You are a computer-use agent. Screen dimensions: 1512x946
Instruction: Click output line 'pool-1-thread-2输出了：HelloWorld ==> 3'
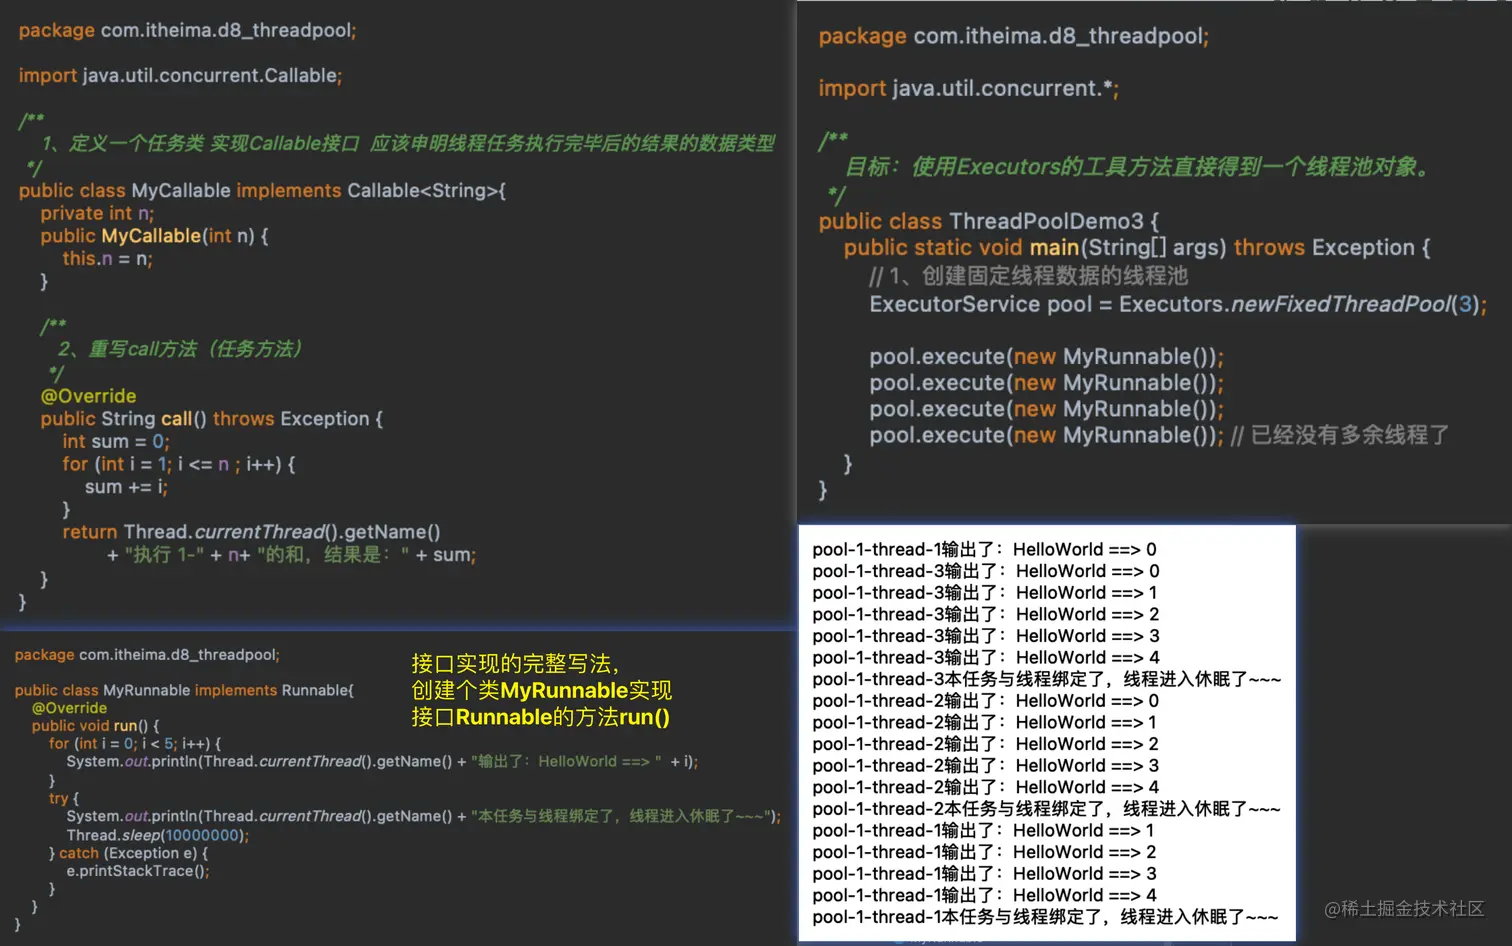click(986, 766)
